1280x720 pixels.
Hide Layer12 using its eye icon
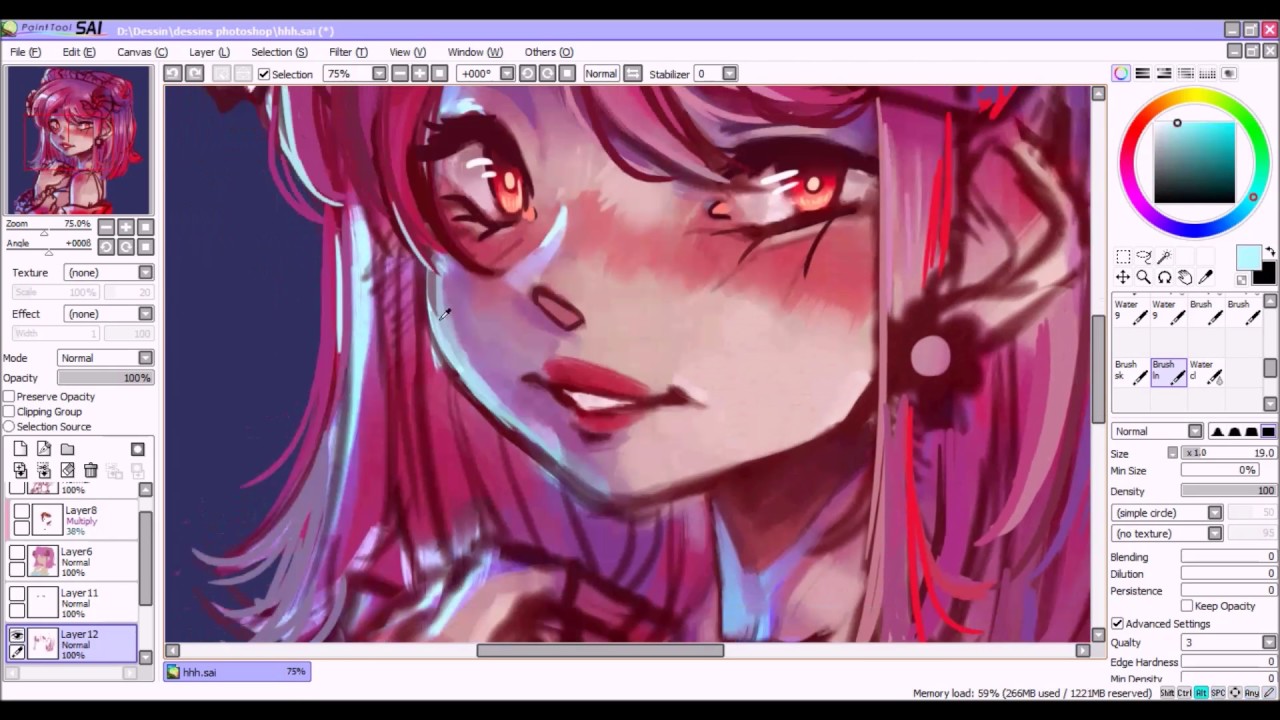tap(17, 635)
